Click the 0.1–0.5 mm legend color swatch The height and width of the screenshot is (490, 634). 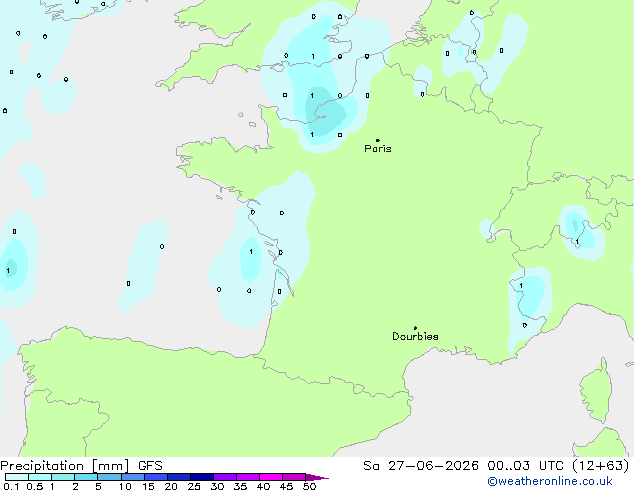[x=17, y=477]
